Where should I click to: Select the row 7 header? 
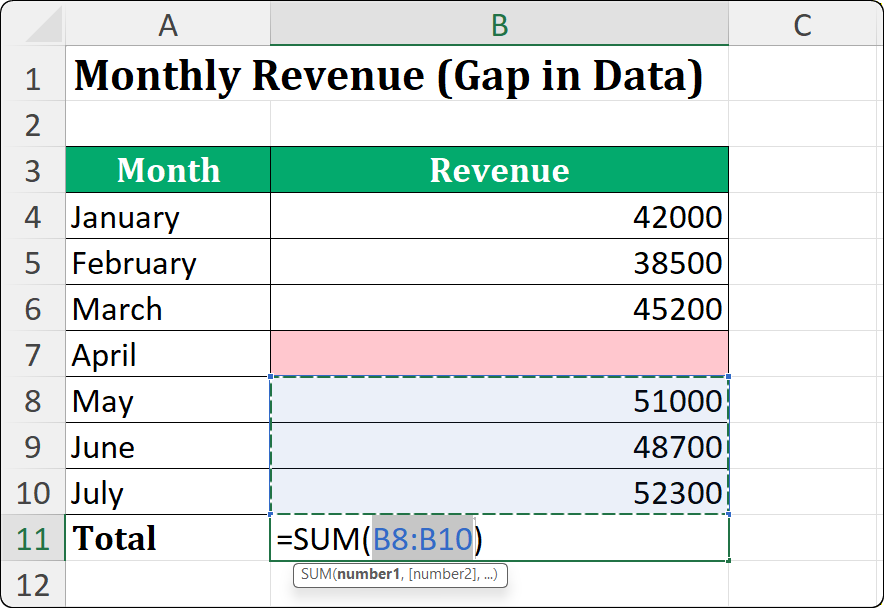pyautogui.click(x=33, y=355)
